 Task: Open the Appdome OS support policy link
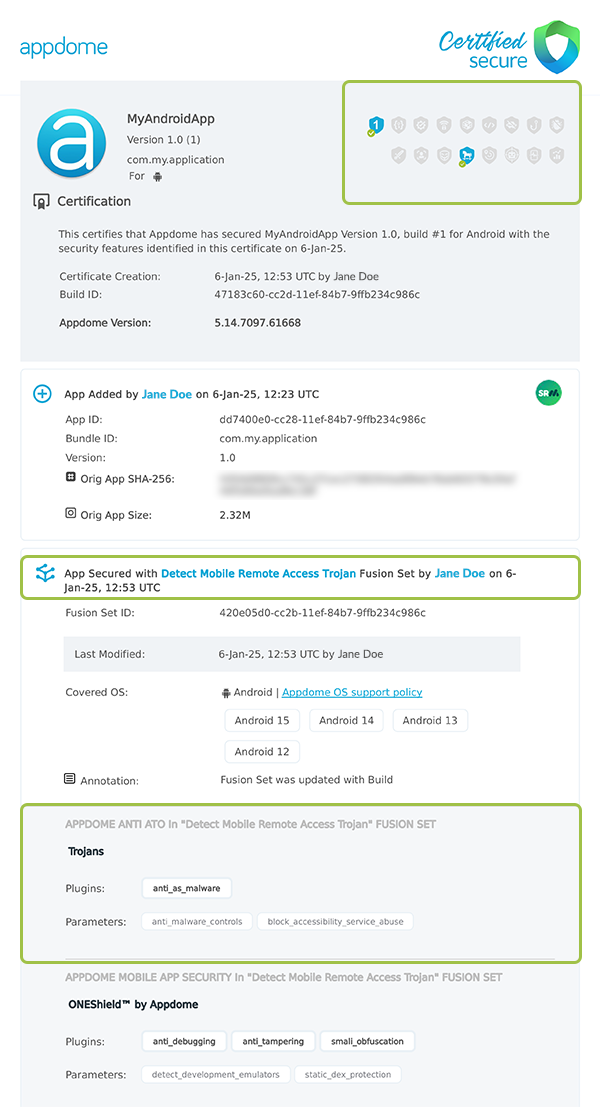point(352,692)
